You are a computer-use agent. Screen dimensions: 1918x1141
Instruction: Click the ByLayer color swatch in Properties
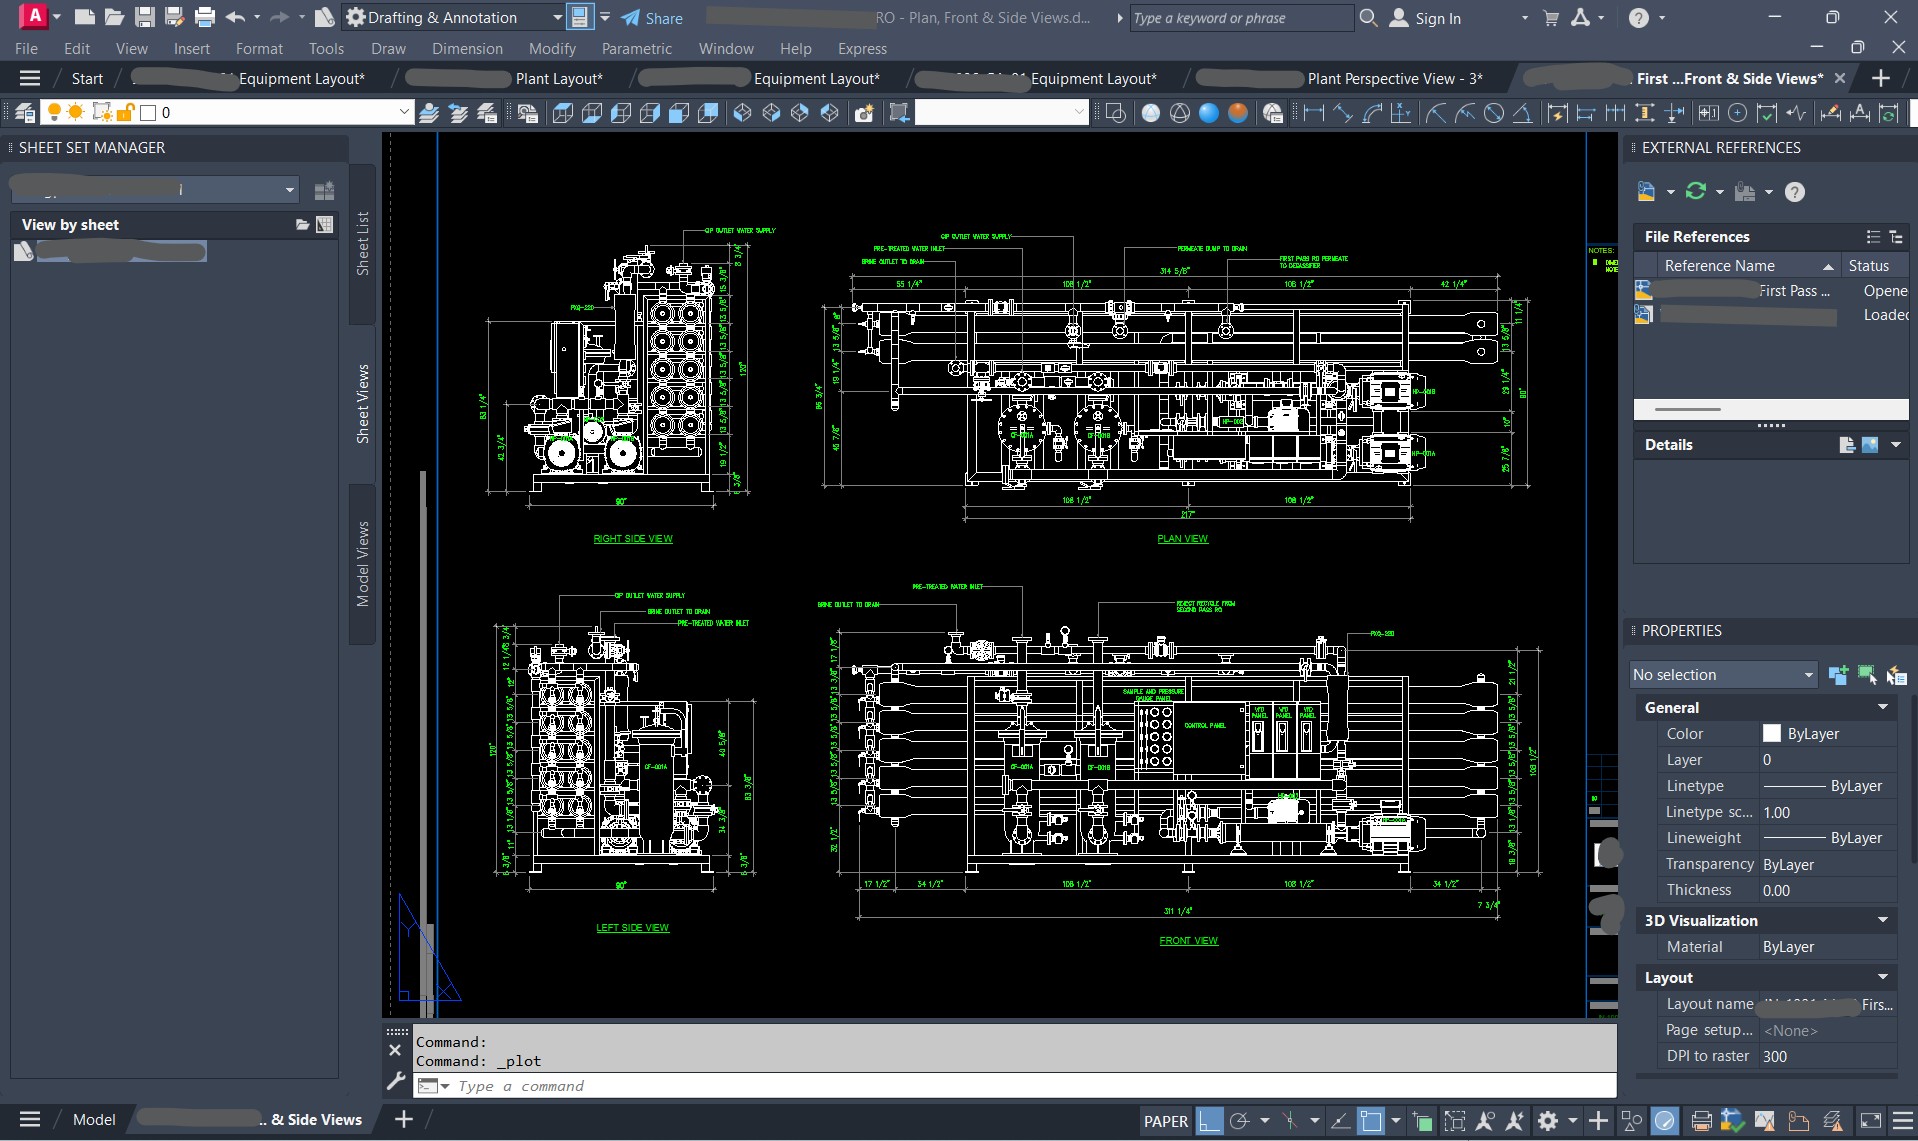[x=1771, y=733]
